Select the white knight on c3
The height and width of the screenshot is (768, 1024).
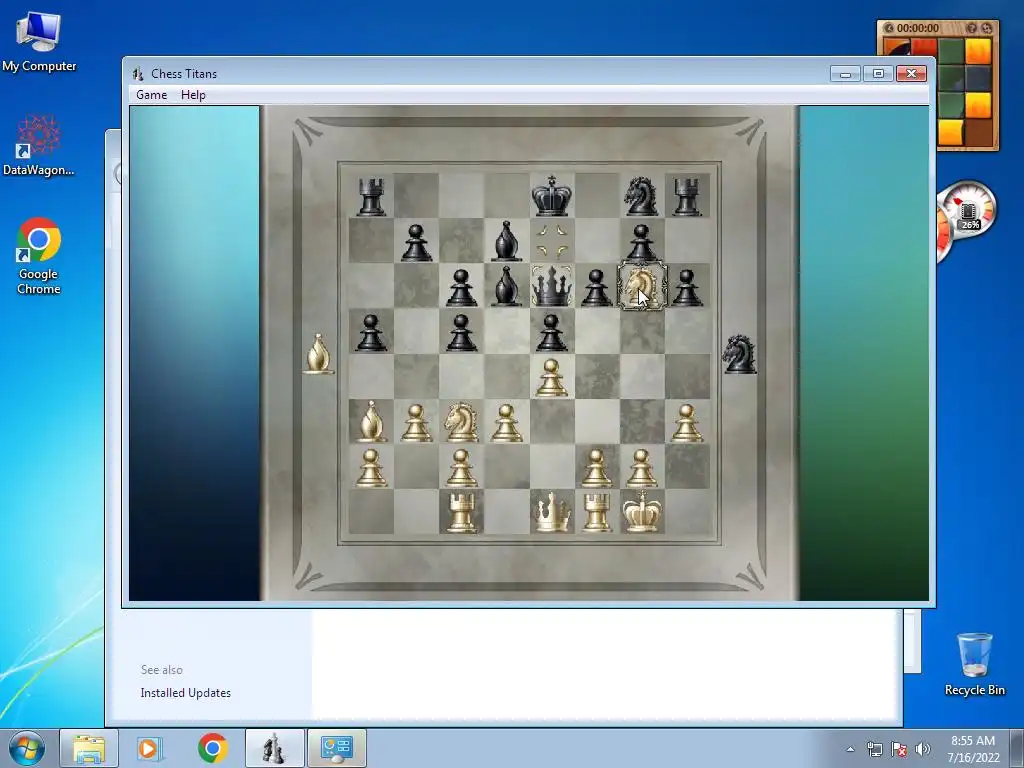[462, 422]
